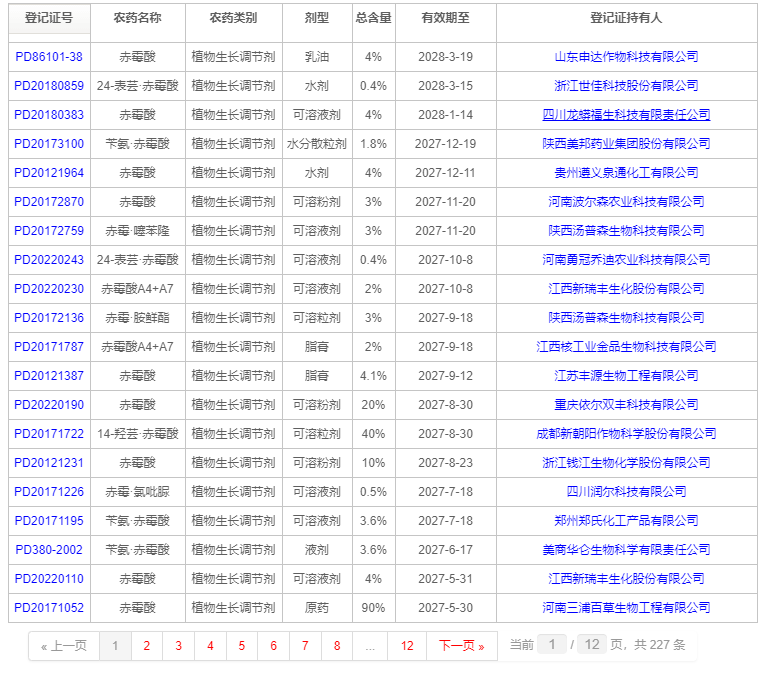Click the current page number input box
The image size is (780, 674).
point(551,645)
